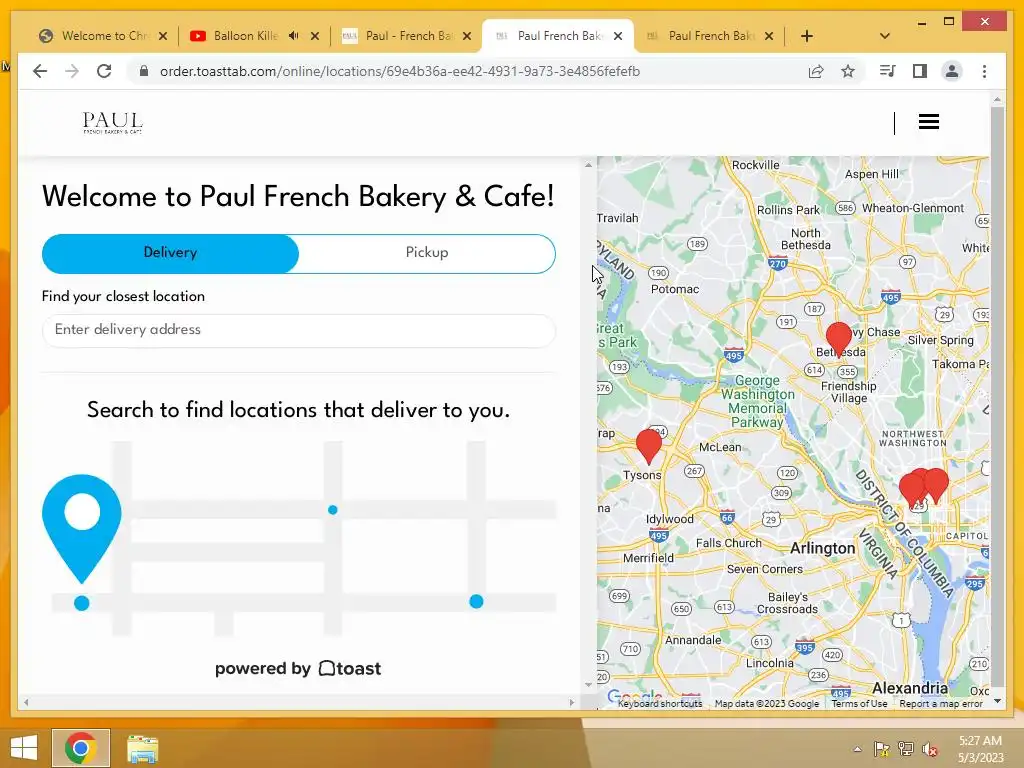Click the taskbar clock 5:27 AM
Viewport: 1024px width, 768px height.
(x=980, y=741)
